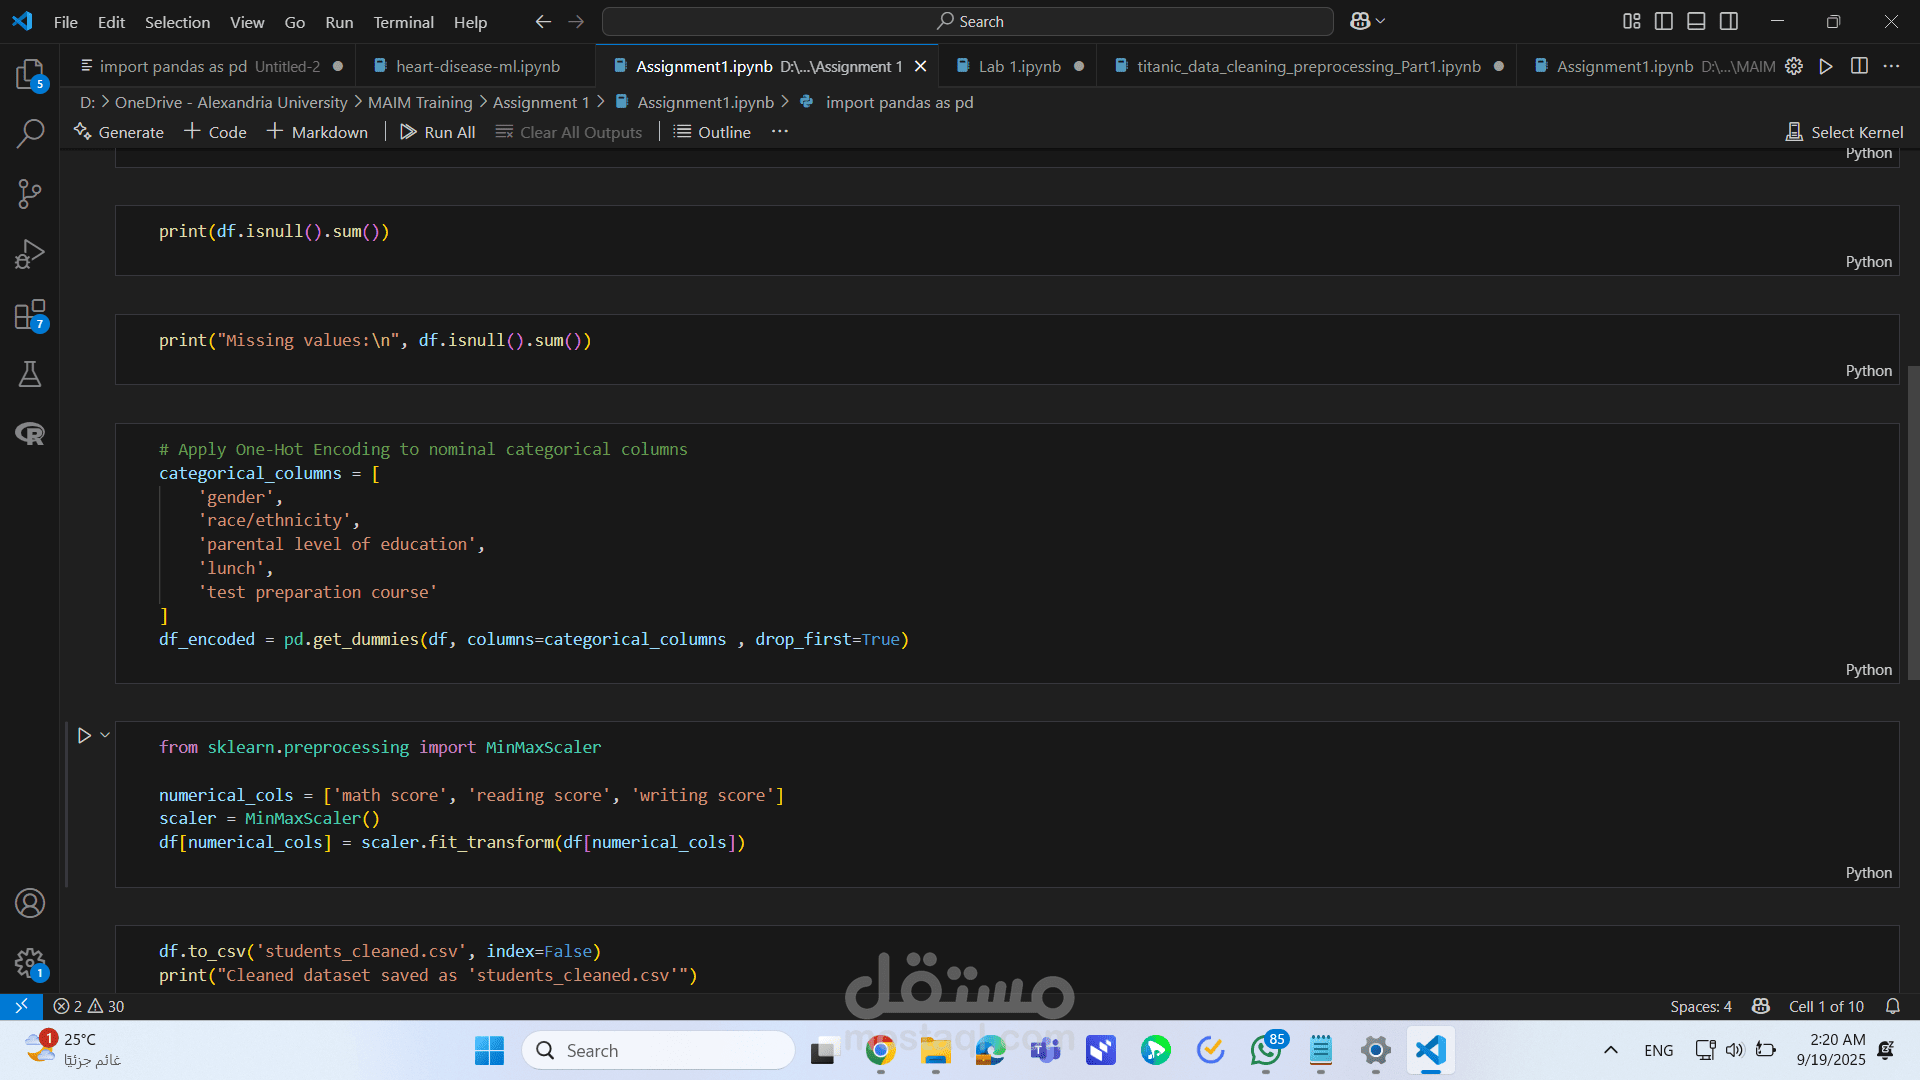The height and width of the screenshot is (1080, 1920).
Task: Open more notebook toolbar actions
Action: [x=780, y=132]
